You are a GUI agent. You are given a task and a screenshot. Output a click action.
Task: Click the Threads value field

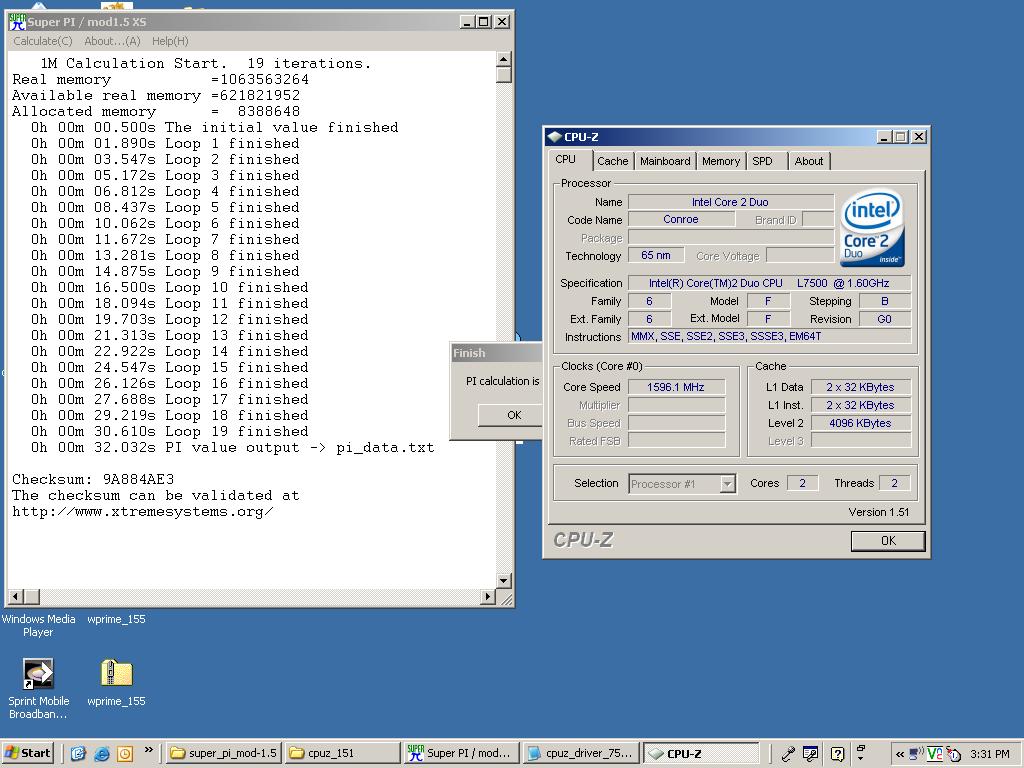(895, 483)
